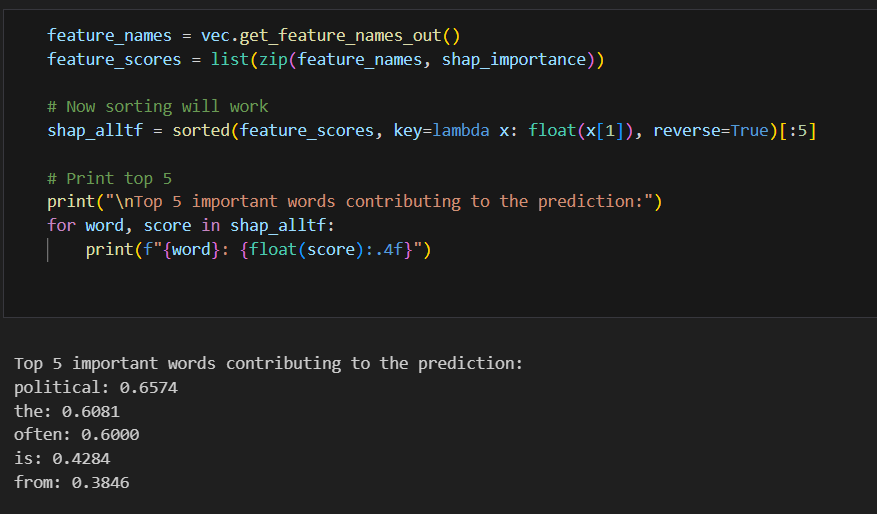The width and height of the screenshot is (877, 514).
Task: Click the 'from: 0.3846' output line
Action: click(x=72, y=483)
